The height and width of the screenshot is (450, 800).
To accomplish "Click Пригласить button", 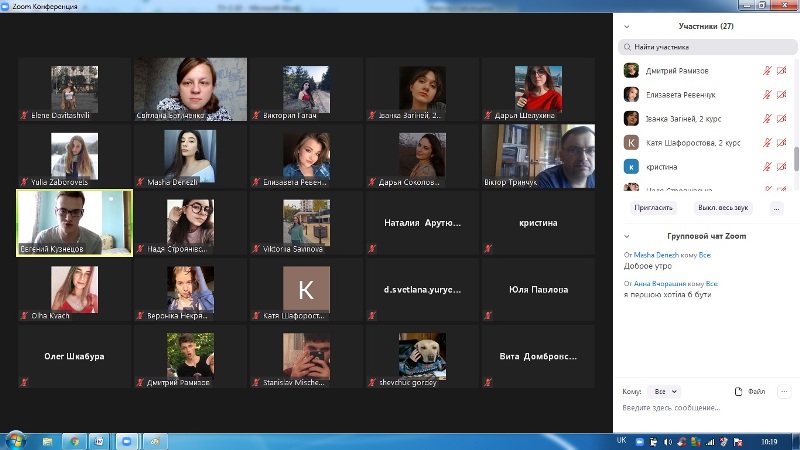I will click(x=653, y=208).
